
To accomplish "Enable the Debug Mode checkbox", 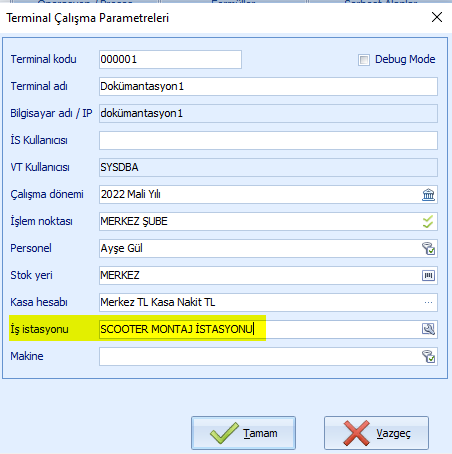I will [x=364, y=60].
